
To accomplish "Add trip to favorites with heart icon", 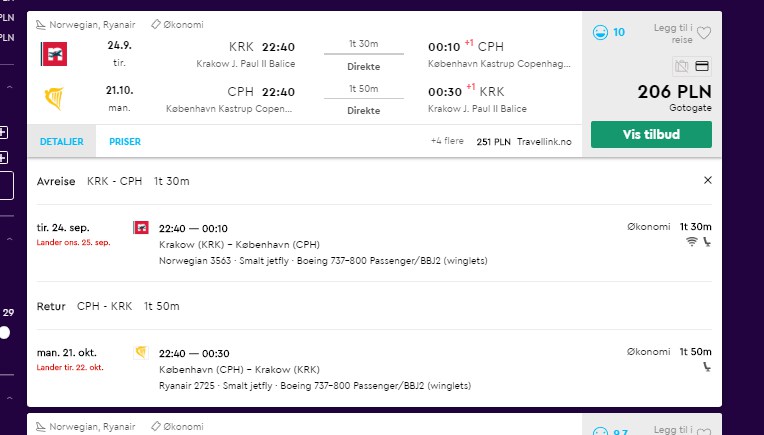I will [704, 33].
